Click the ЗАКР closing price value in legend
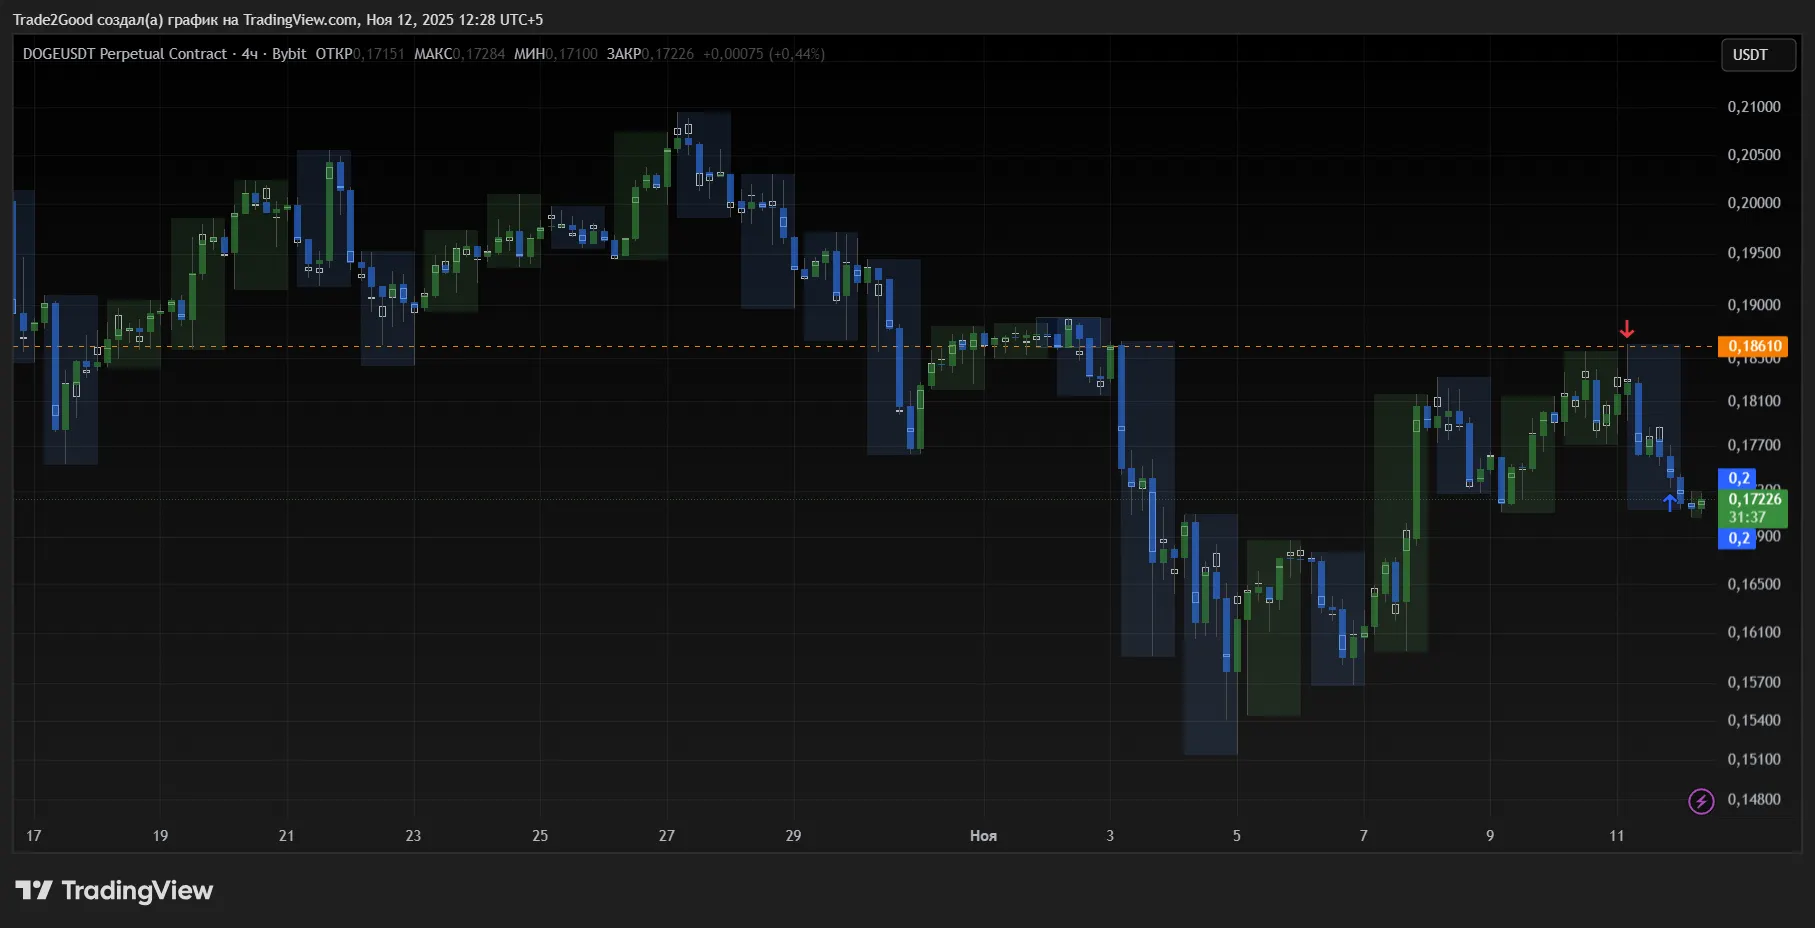The width and height of the screenshot is (1815, 928). point(667,54)
